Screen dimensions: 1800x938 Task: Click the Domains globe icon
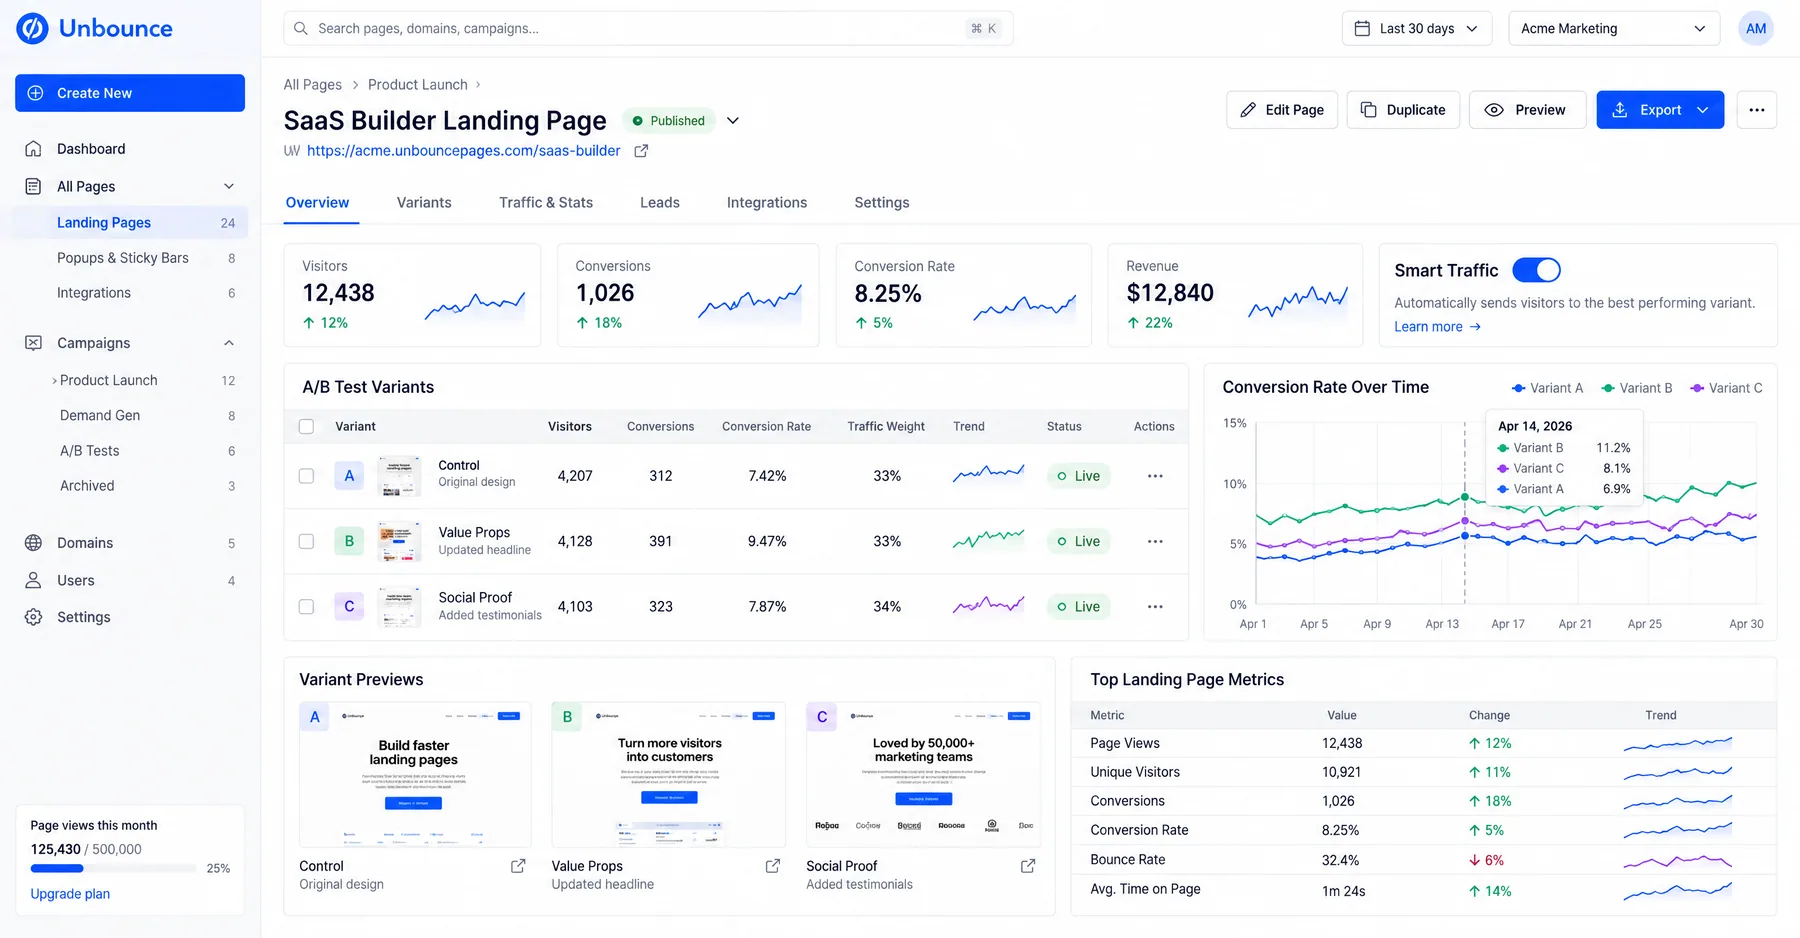coord(33,543)
